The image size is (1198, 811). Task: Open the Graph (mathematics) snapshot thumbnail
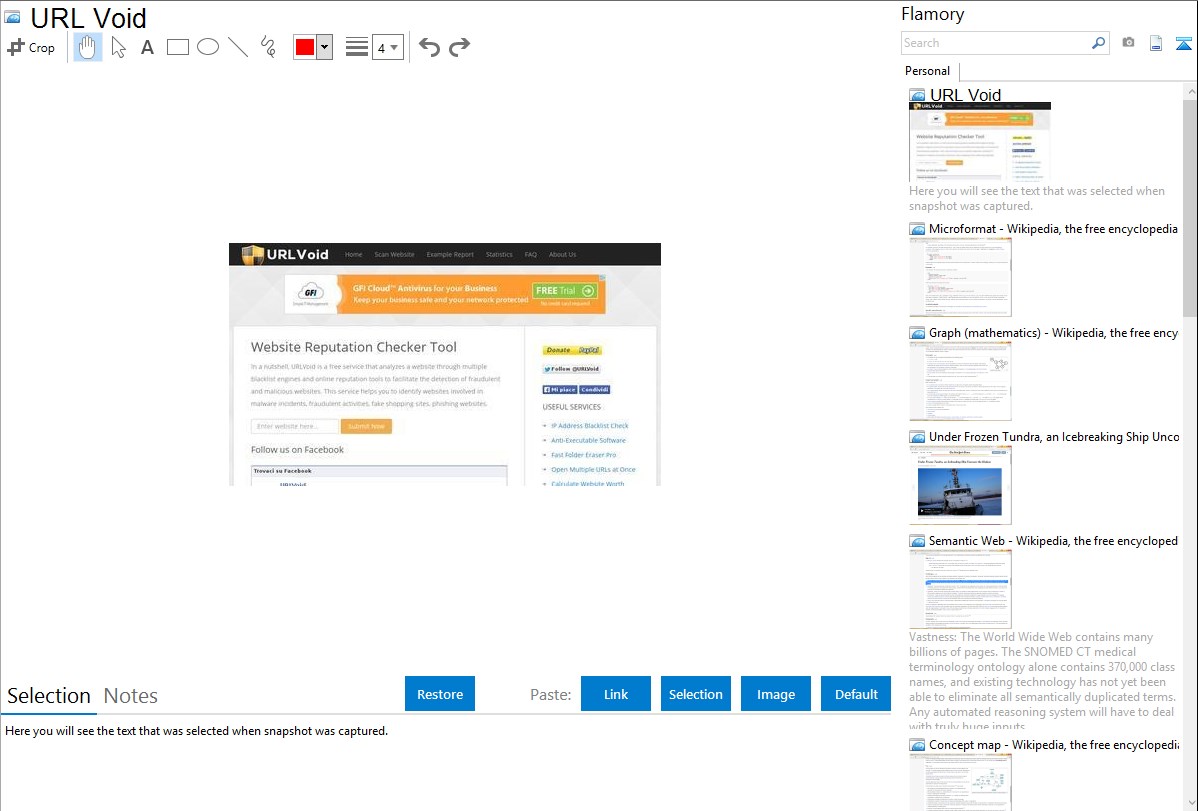click(960, 381)
